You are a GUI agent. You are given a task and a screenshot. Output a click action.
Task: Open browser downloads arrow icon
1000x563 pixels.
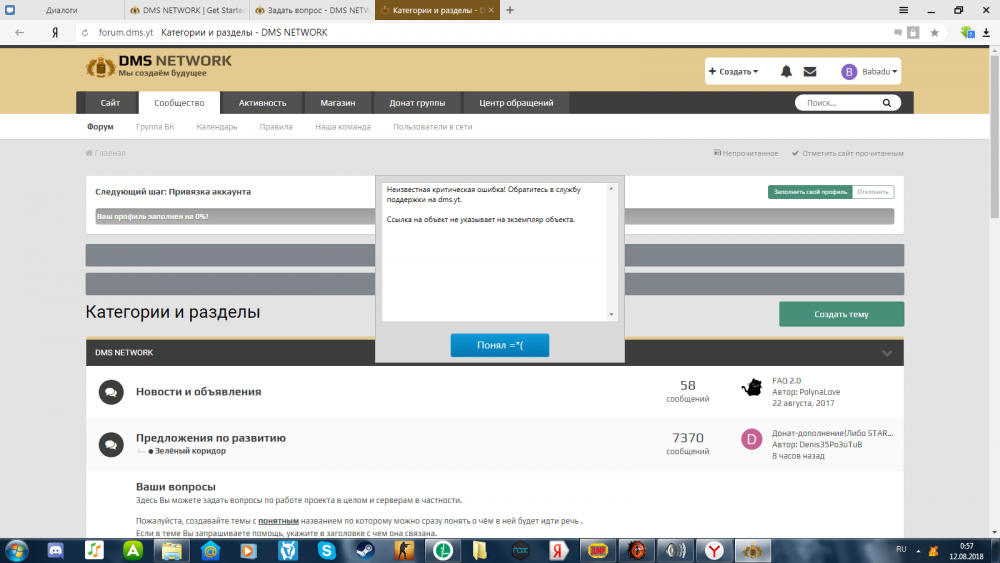pos(988,32)
